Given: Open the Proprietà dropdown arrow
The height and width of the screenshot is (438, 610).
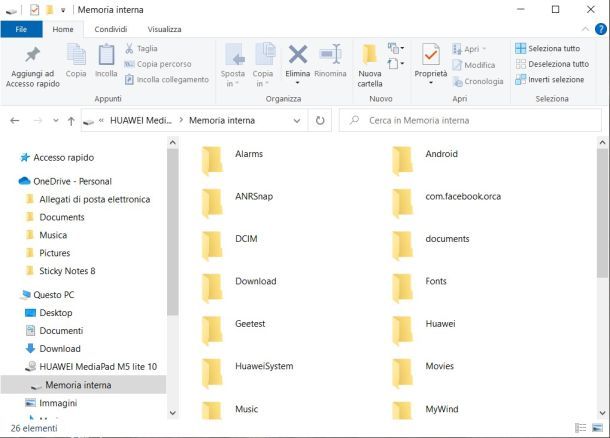Looking at the screenshot, I should [x=431, y=83].
